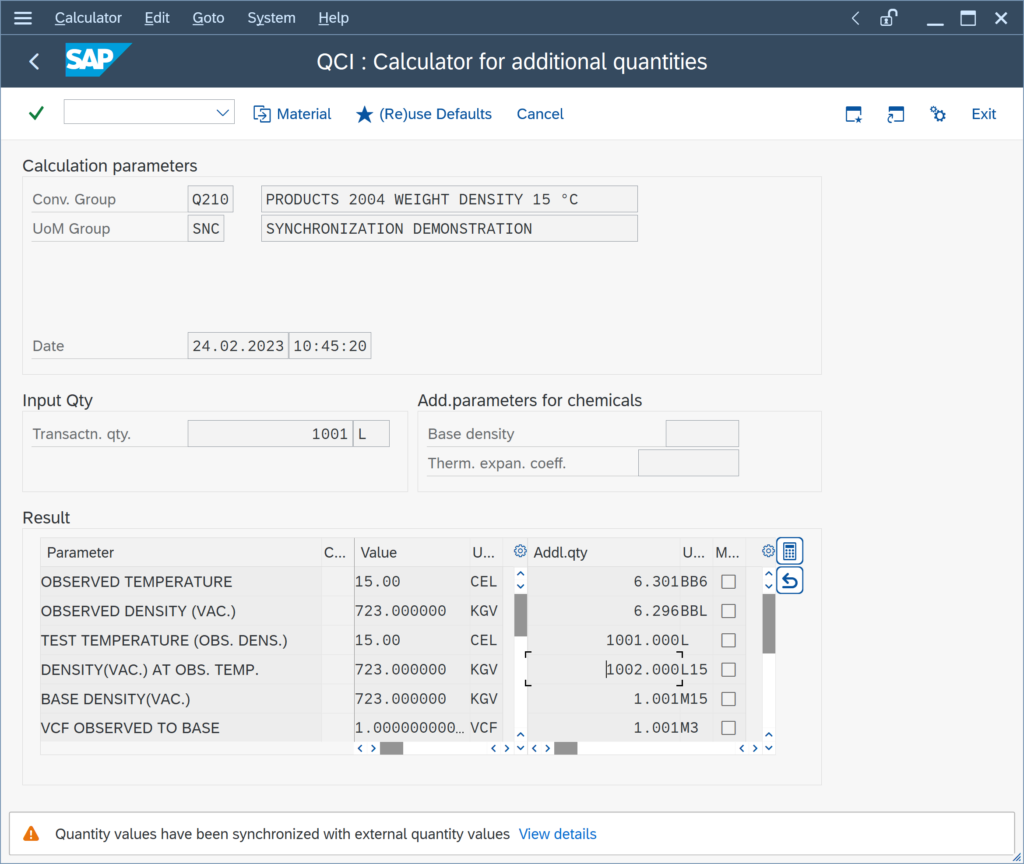
Task: Click the transaction quantity unit field L
Action: point(371,434)
